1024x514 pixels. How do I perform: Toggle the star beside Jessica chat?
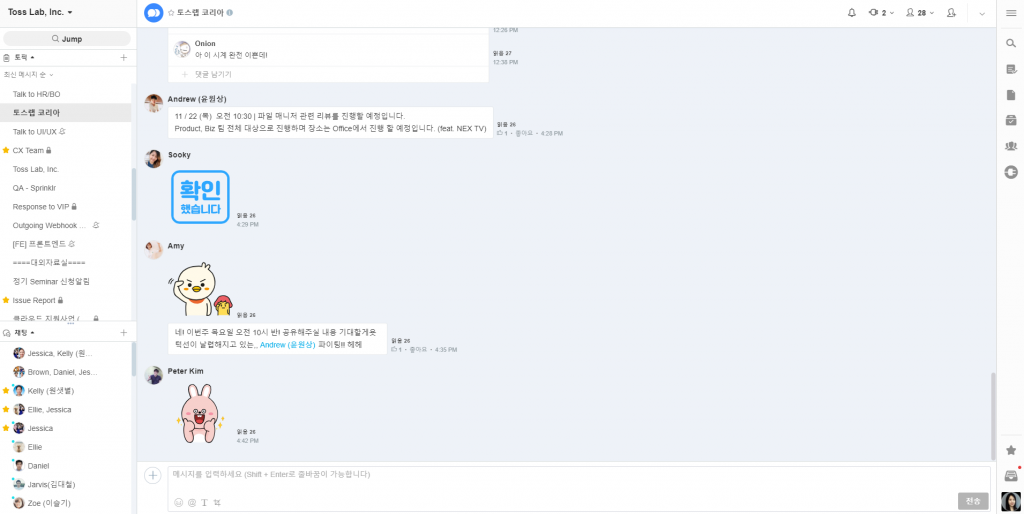[6, 428]
